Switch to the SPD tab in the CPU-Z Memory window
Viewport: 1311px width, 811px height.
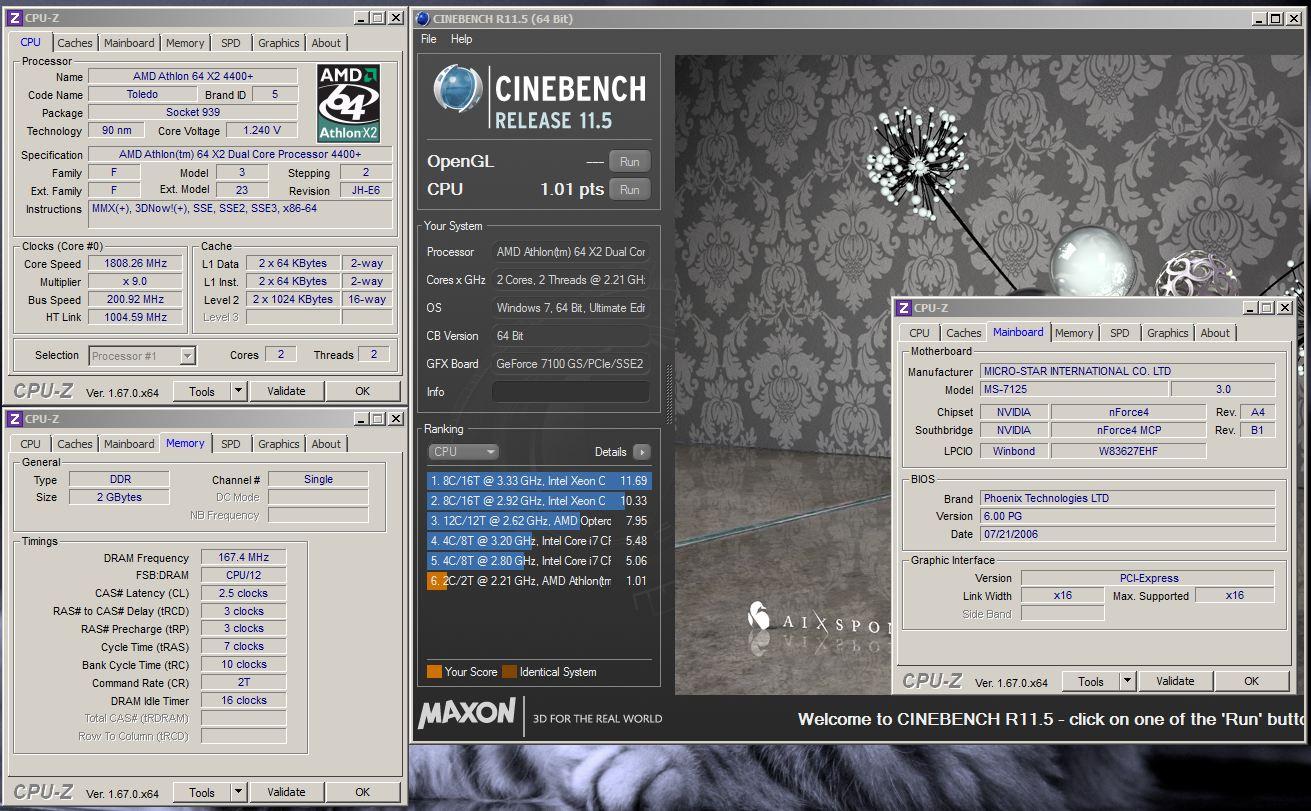coord(231,444)
